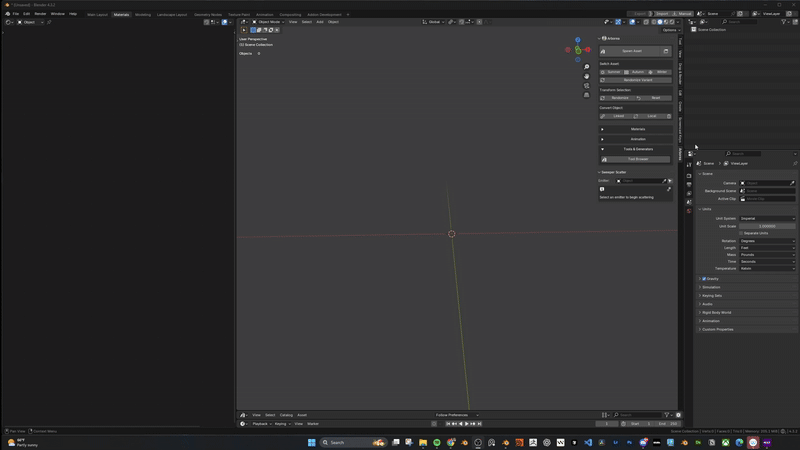Collapse the Tools & Generators subpanel
The height and width of the screenshot is (450, 800).
(635, 149)
